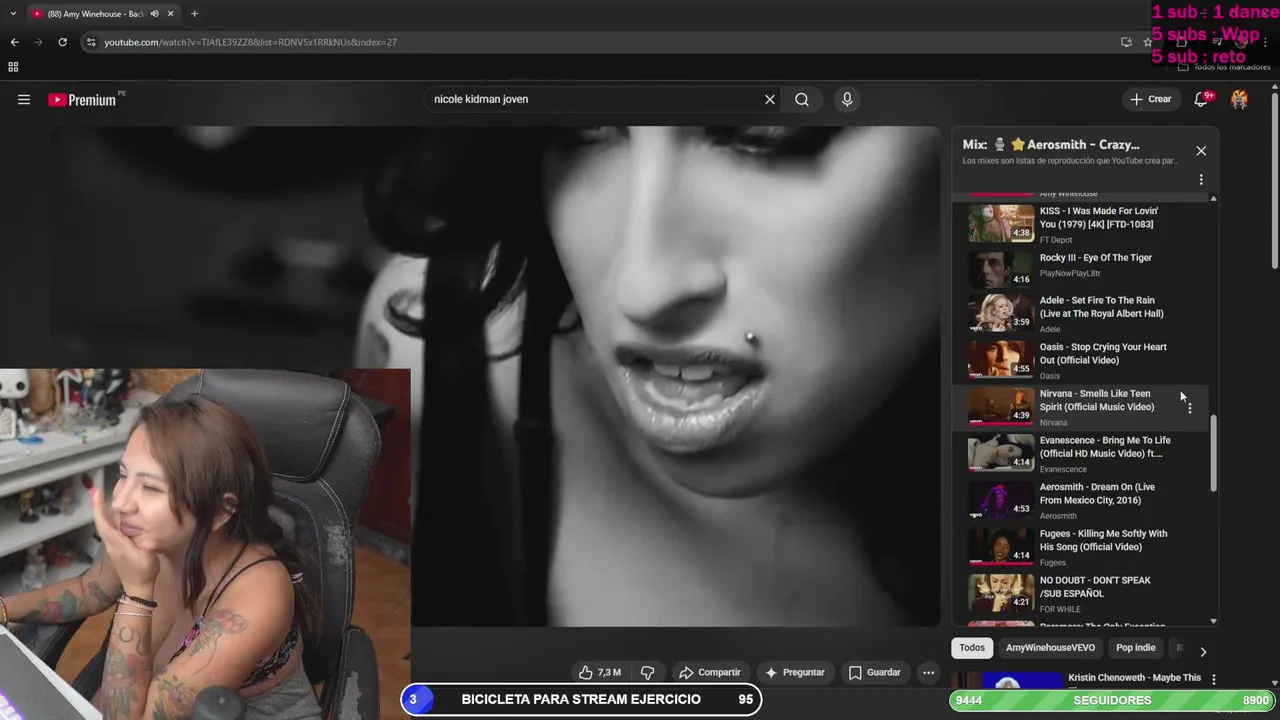Open 'Kristin Chenoweth - Maybe This' video title

(1134, 678)
